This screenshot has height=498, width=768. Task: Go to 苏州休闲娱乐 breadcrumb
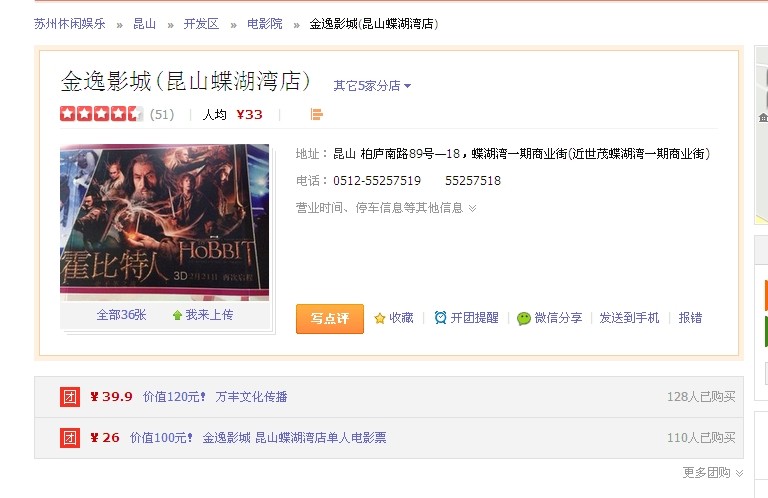[x=70, y=24]
